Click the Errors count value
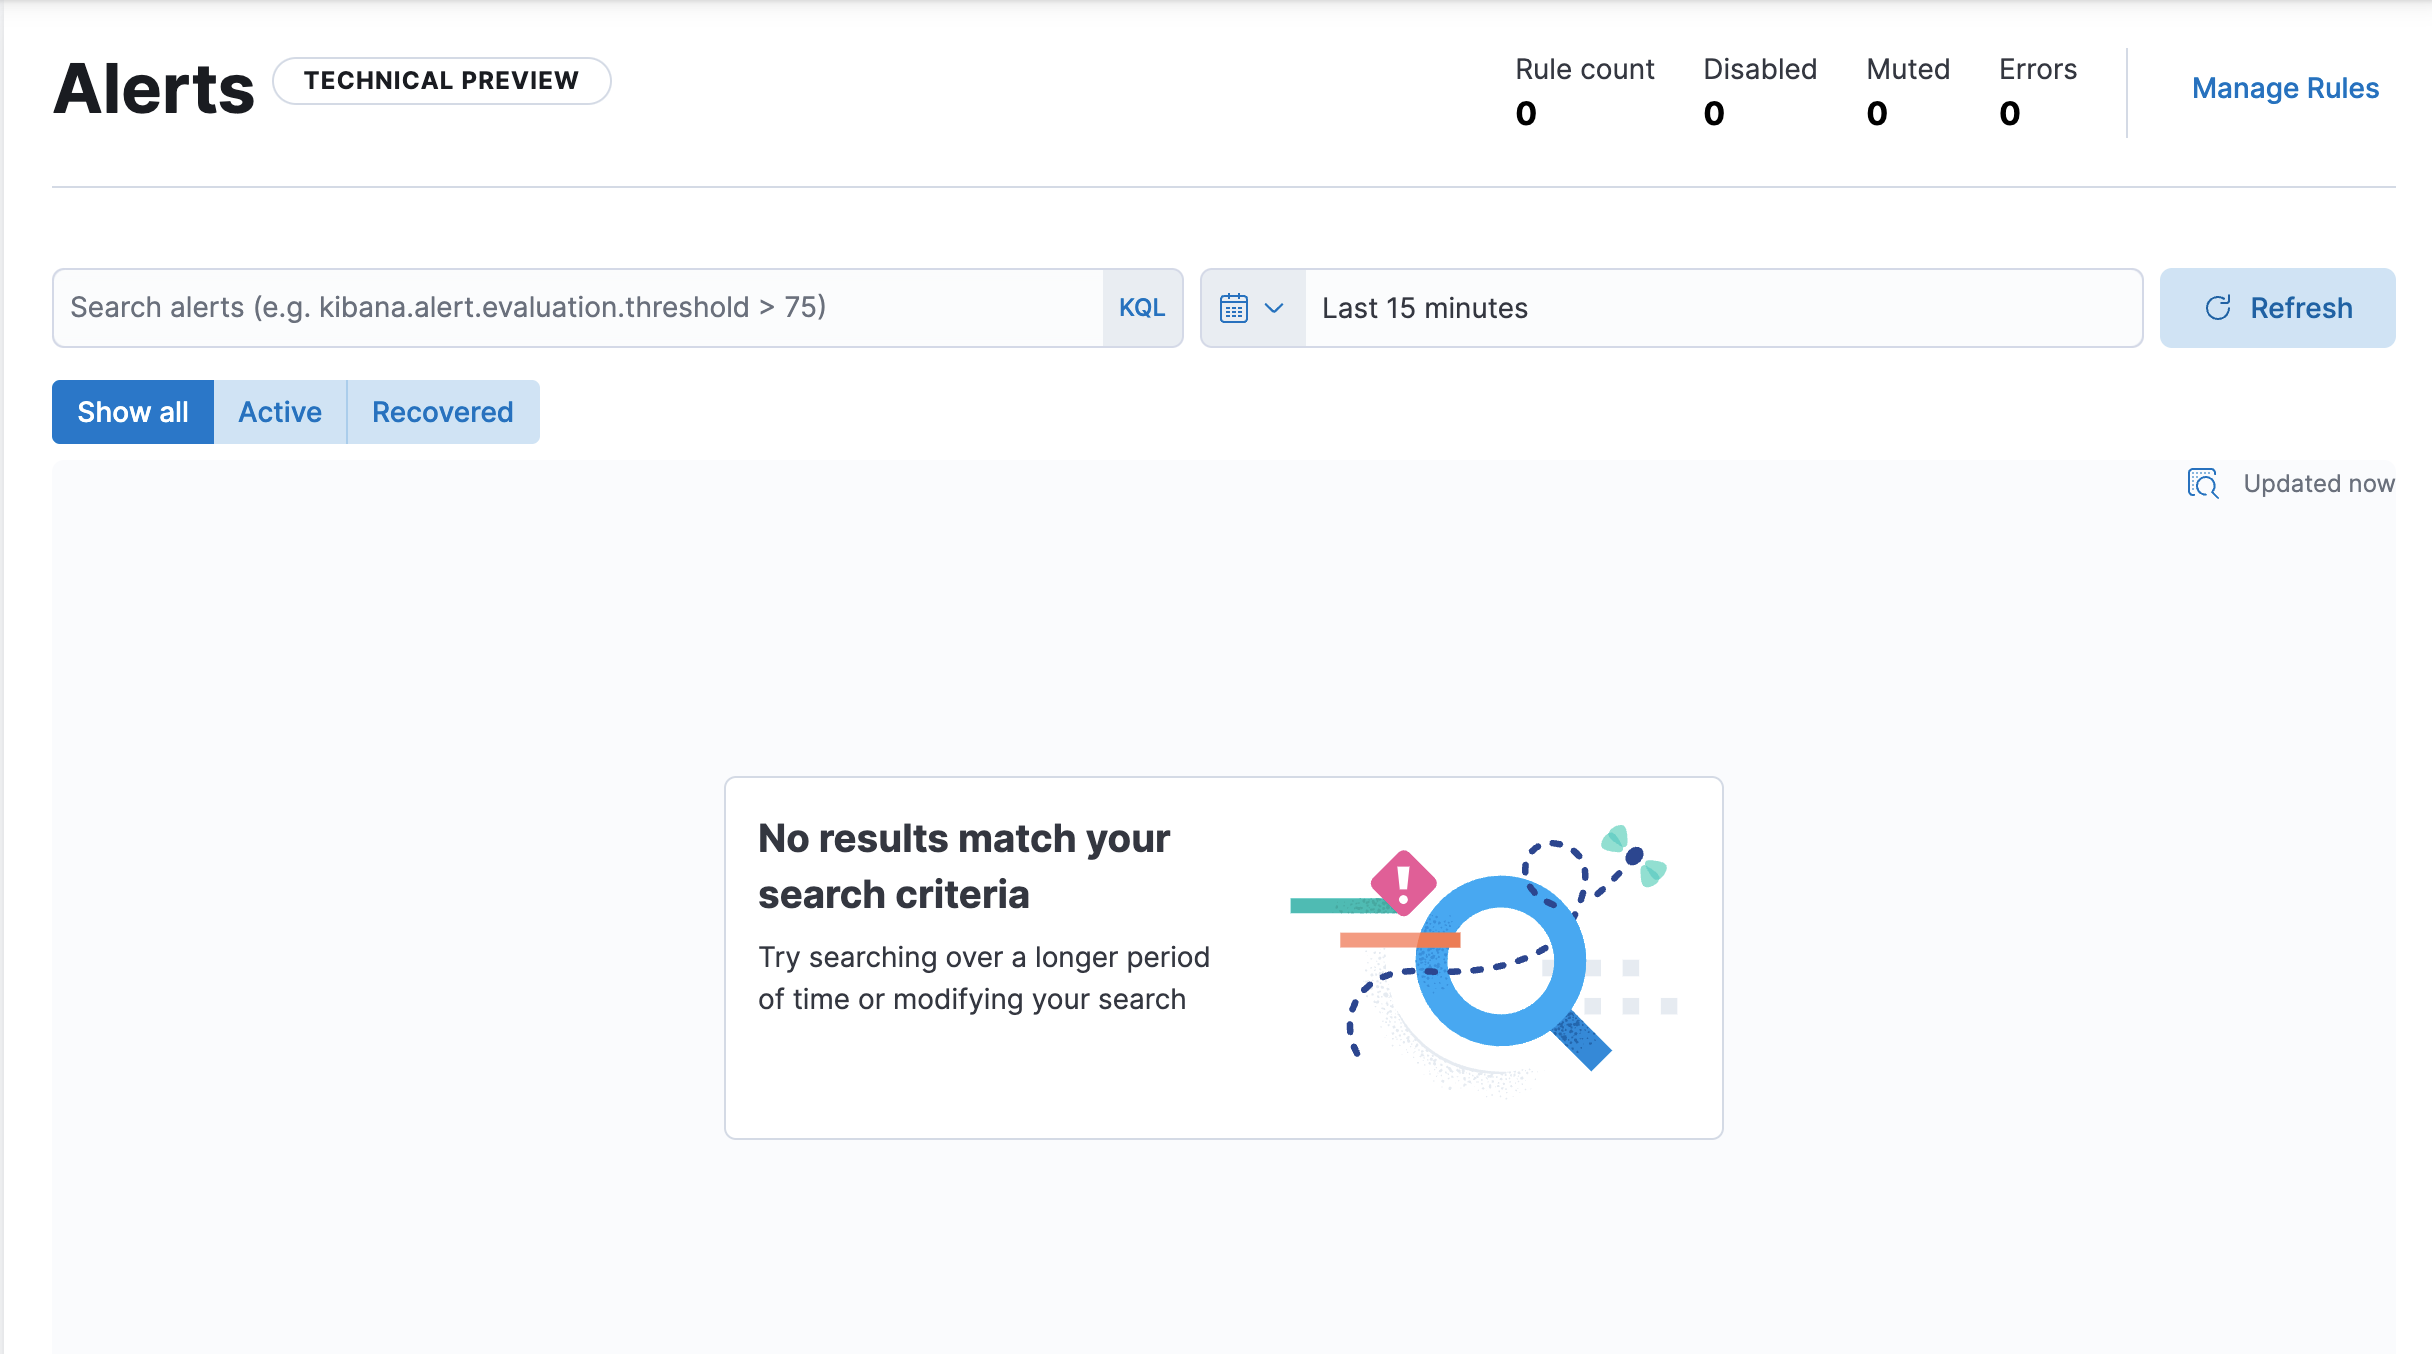2432x1354 pixels. (2010, 113)
